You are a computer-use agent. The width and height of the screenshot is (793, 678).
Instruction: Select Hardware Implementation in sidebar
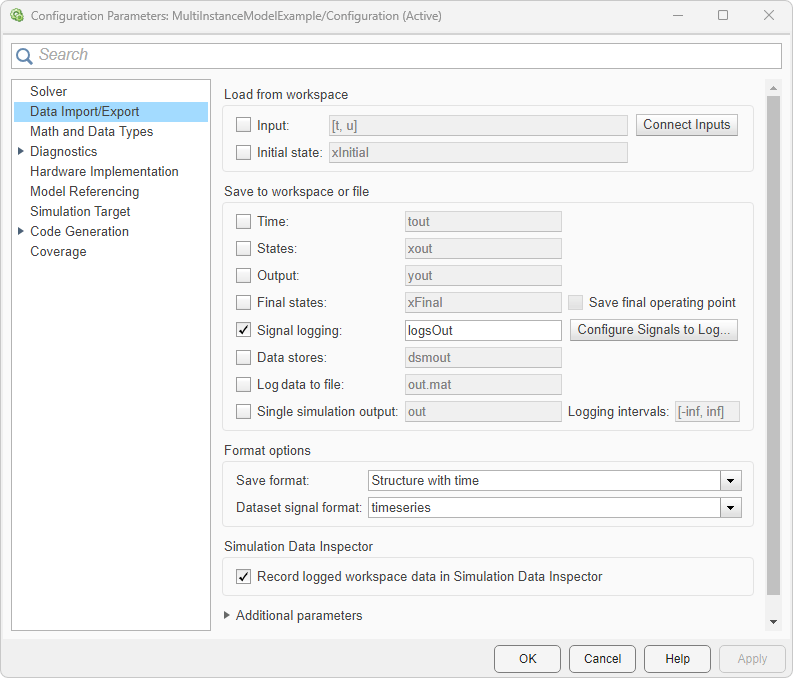pos(104,171)
